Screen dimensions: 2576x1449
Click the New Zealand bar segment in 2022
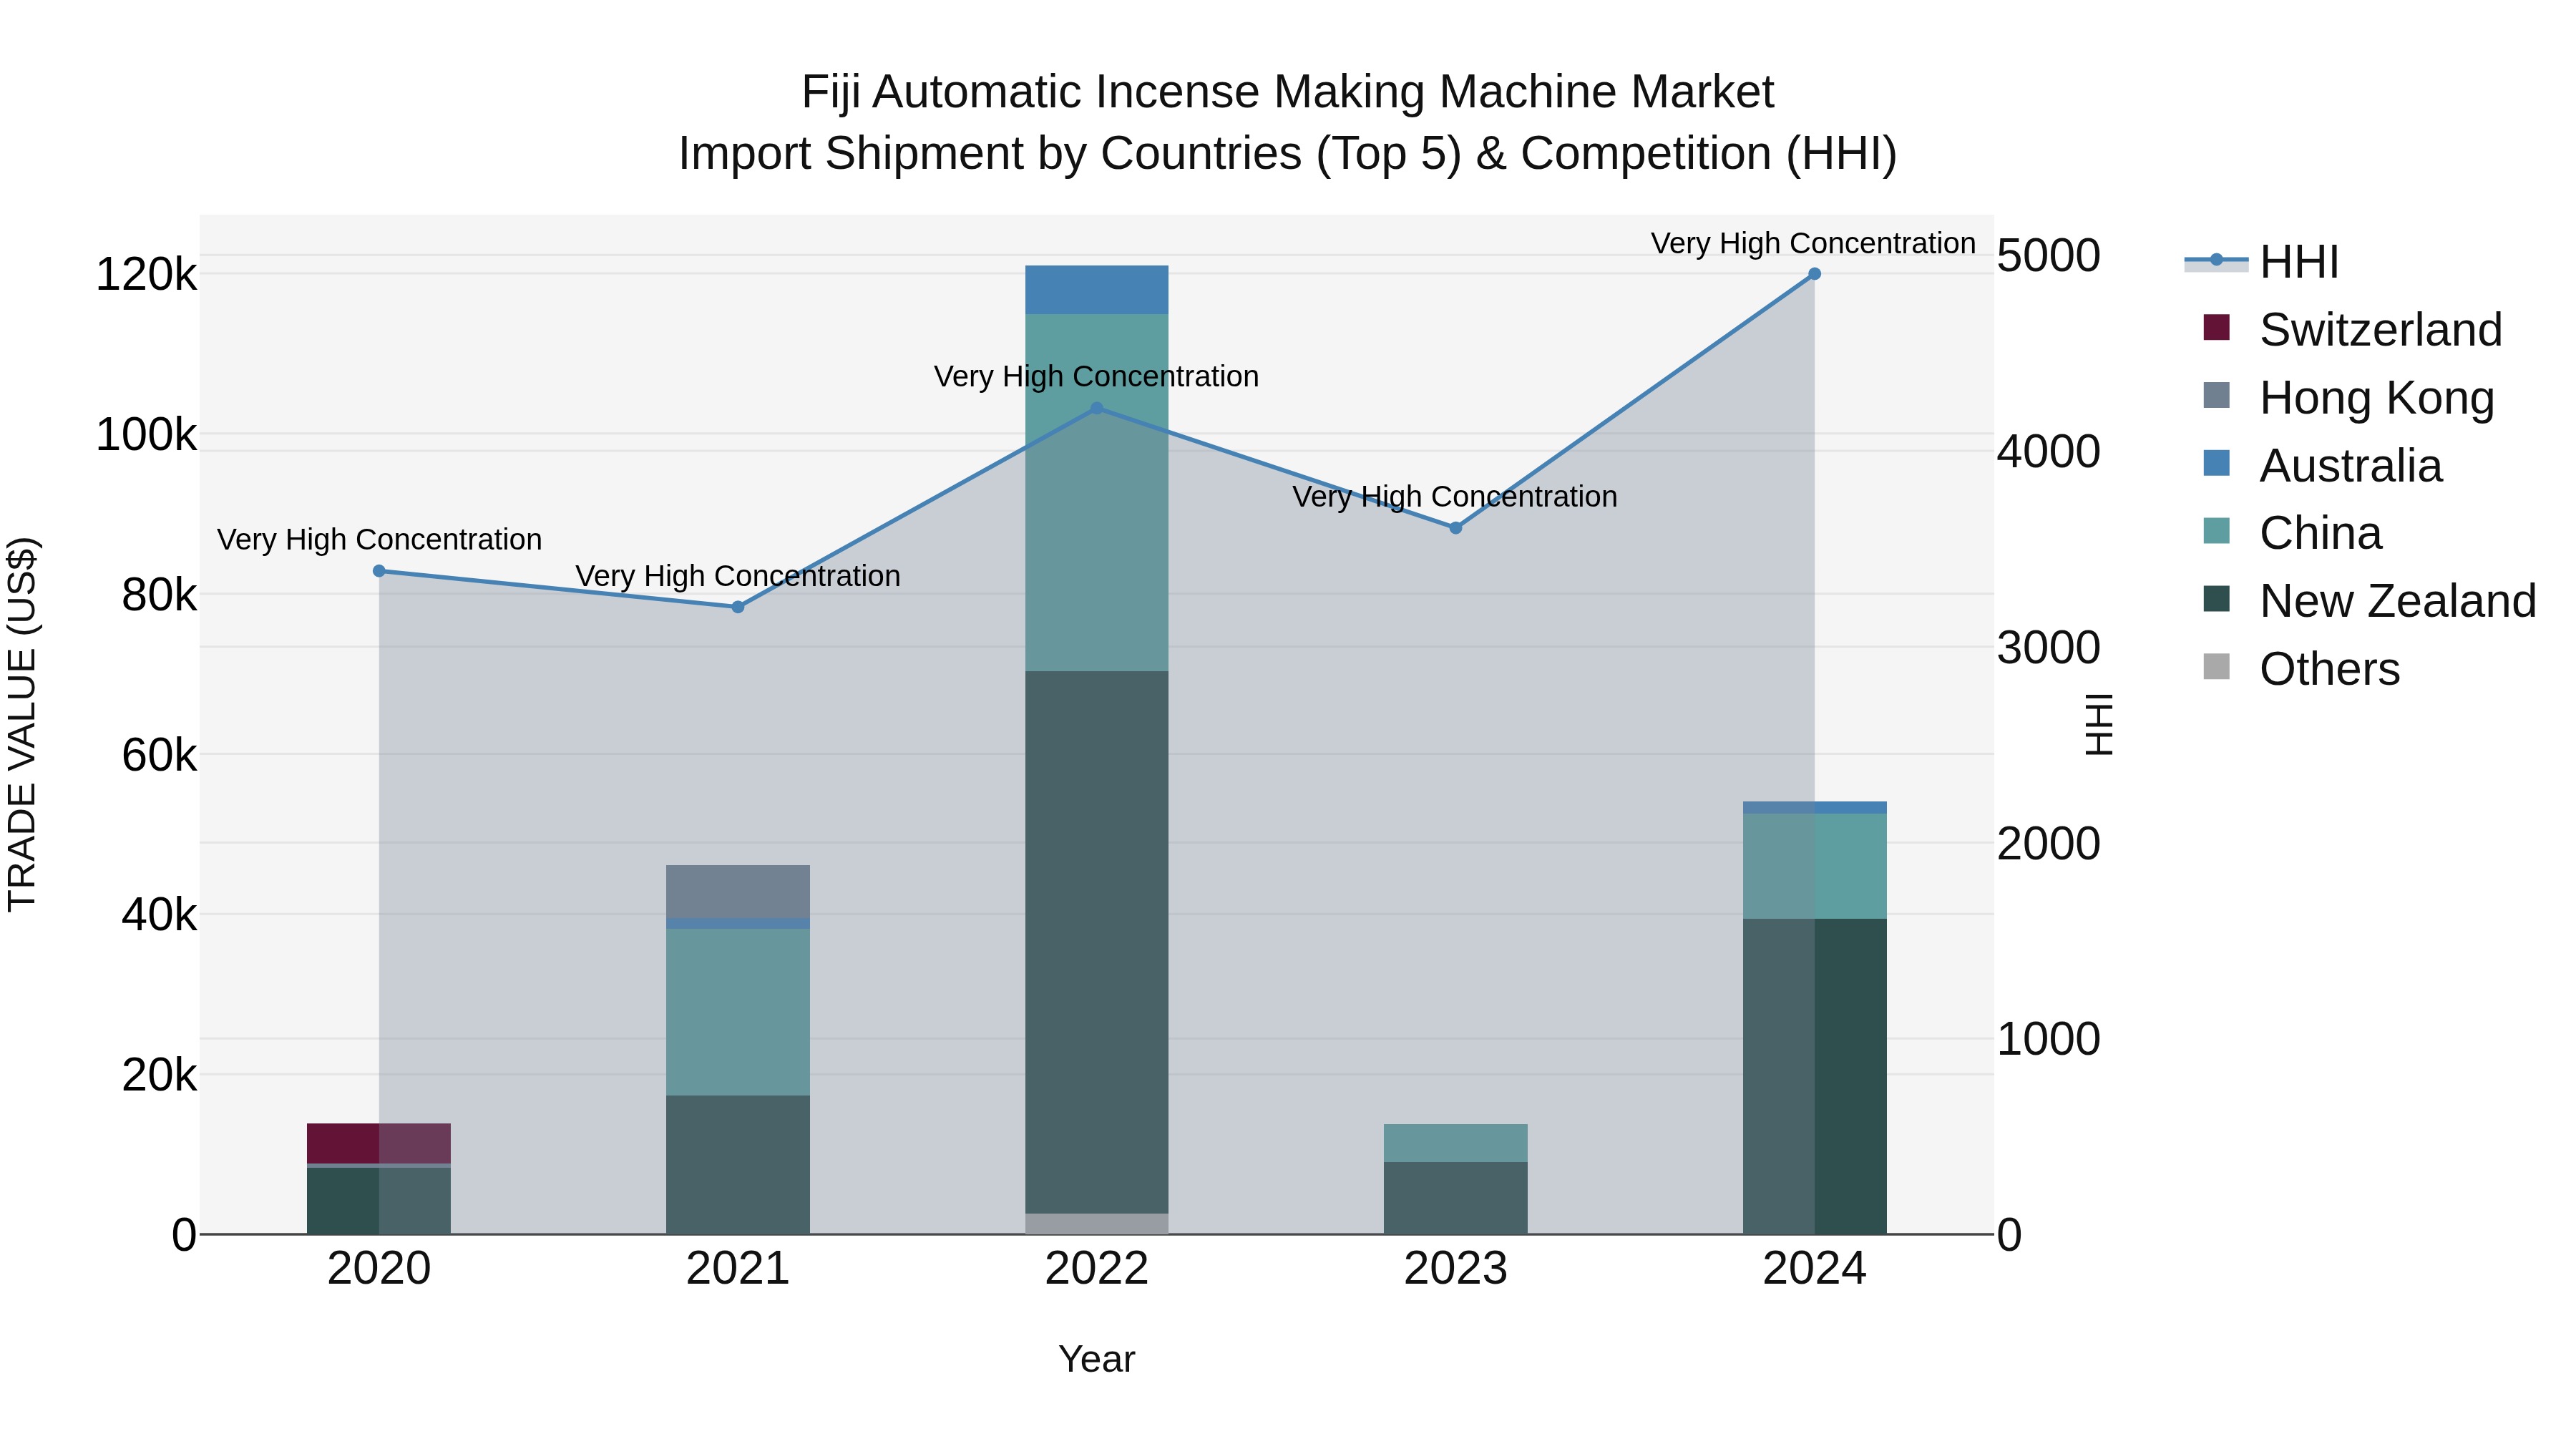(x=1097, y=942)
